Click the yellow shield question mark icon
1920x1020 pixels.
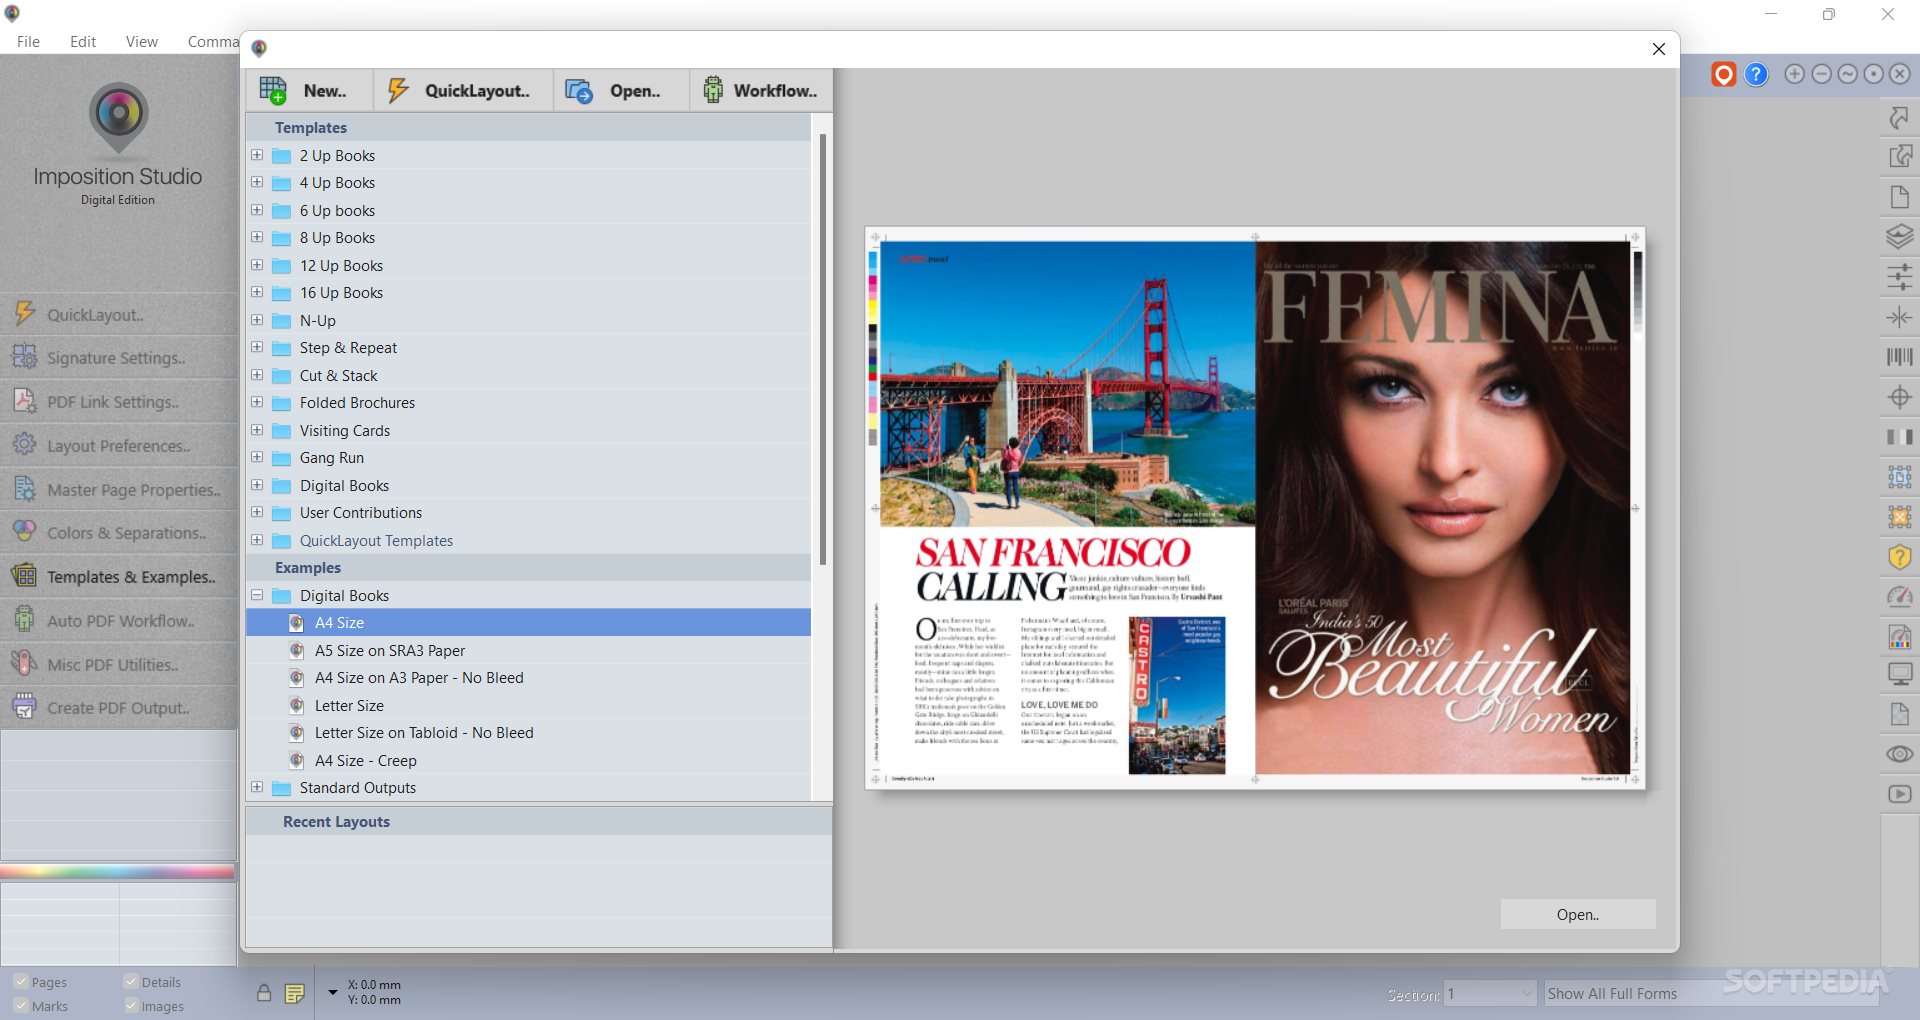click(x=1899, y=557)
